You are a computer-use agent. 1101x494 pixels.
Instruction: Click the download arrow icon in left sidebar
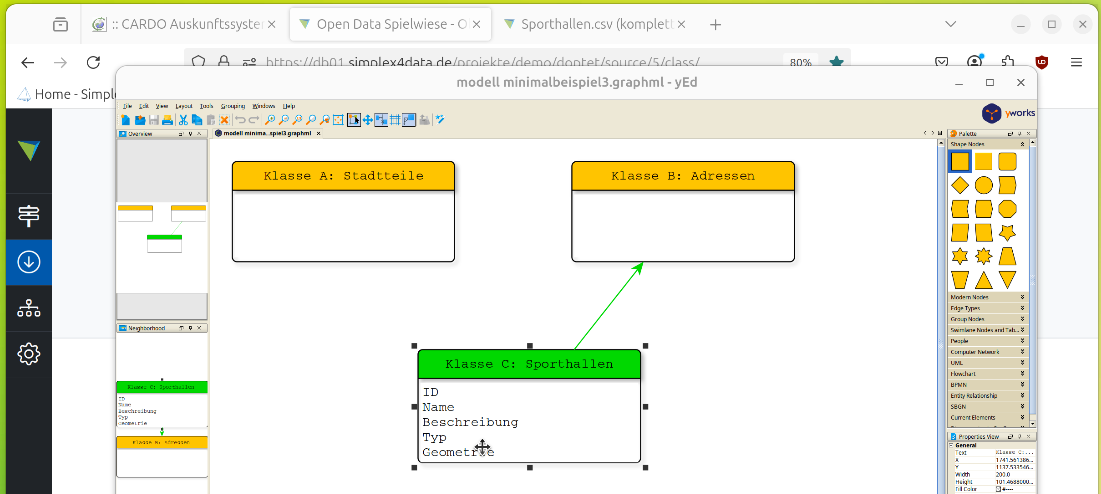point(29,262)
